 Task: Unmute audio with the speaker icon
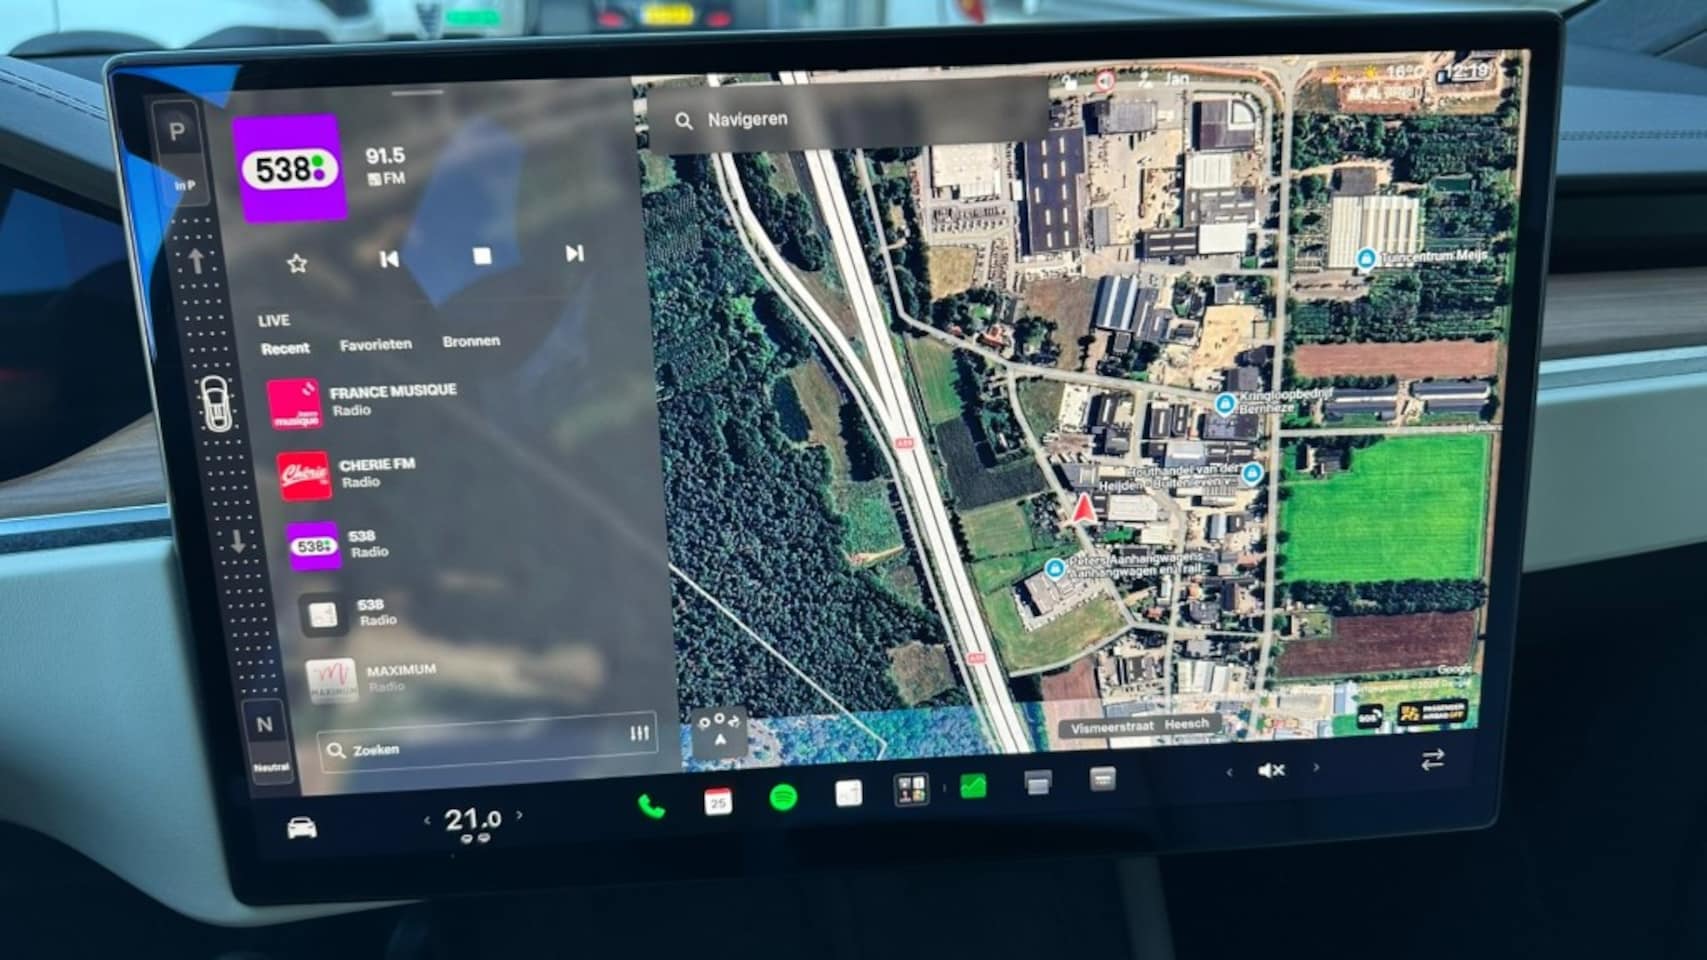(1271, 770)
